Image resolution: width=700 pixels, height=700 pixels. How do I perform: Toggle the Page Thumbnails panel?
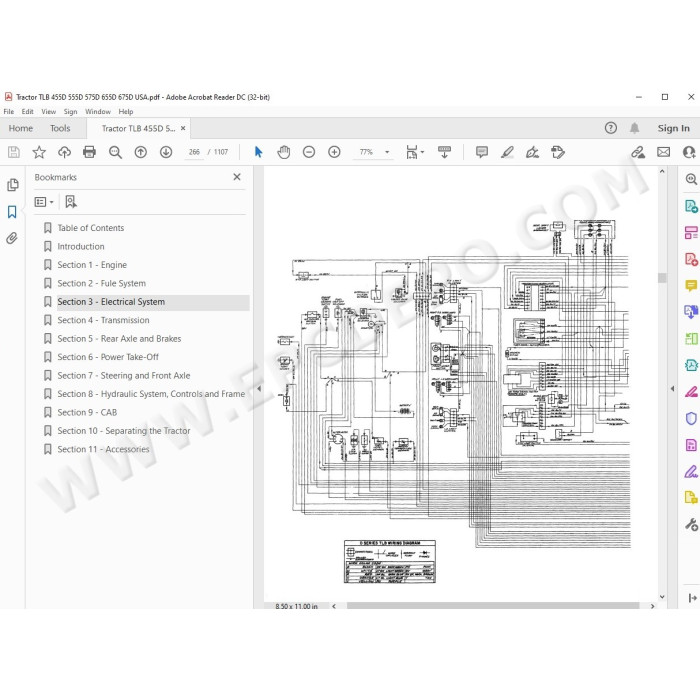[12, 185]
